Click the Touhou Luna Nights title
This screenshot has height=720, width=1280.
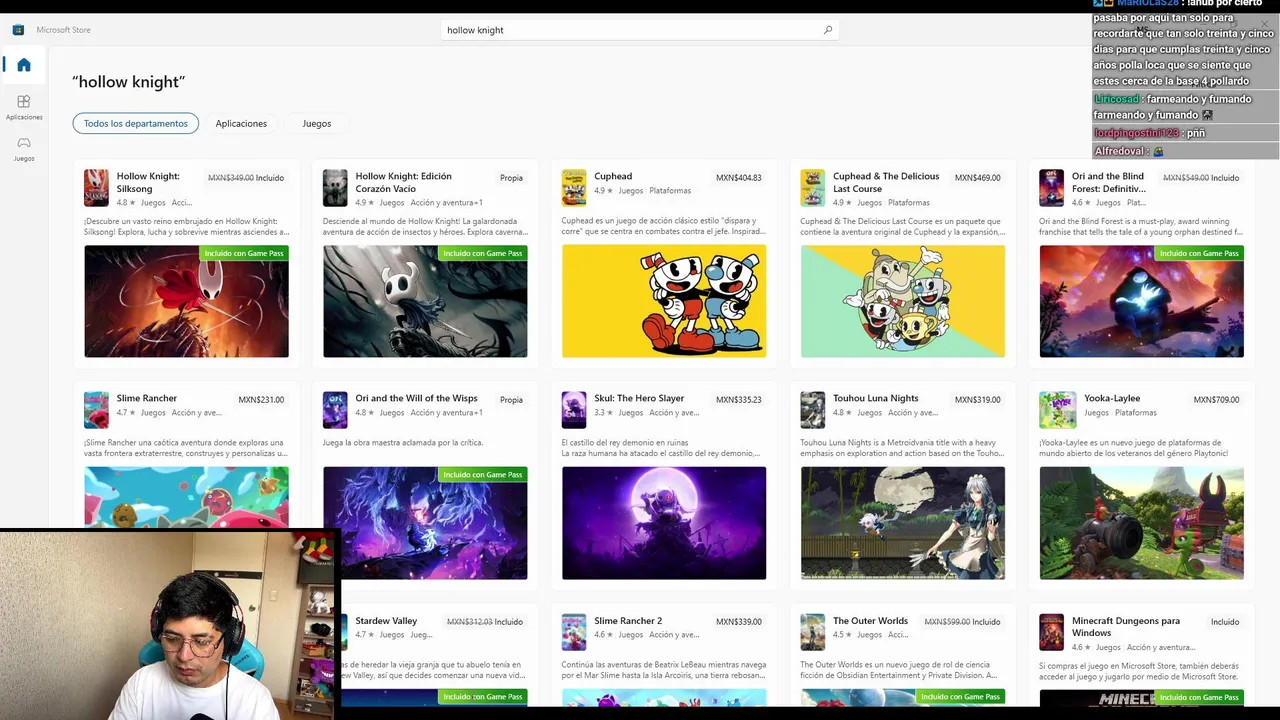click(x=876, y=398)
